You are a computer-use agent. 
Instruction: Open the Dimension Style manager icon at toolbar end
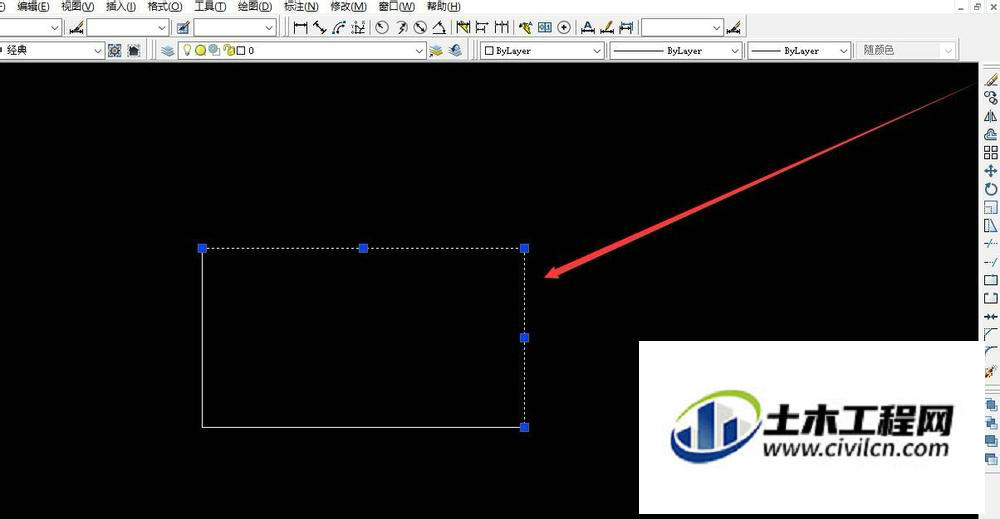(x=735, y=27)
